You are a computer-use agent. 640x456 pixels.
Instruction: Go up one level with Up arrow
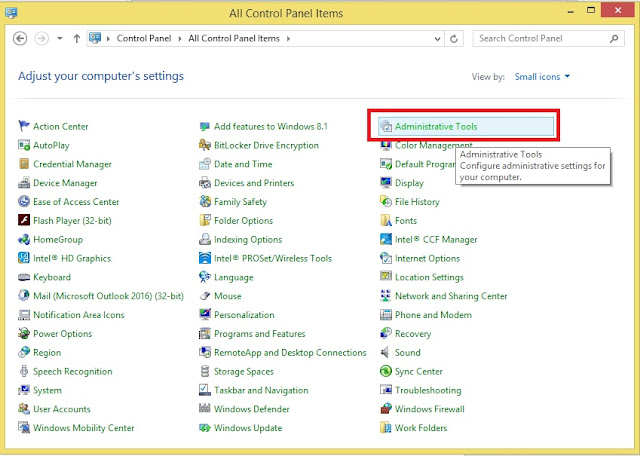click(x=76, y=38)
